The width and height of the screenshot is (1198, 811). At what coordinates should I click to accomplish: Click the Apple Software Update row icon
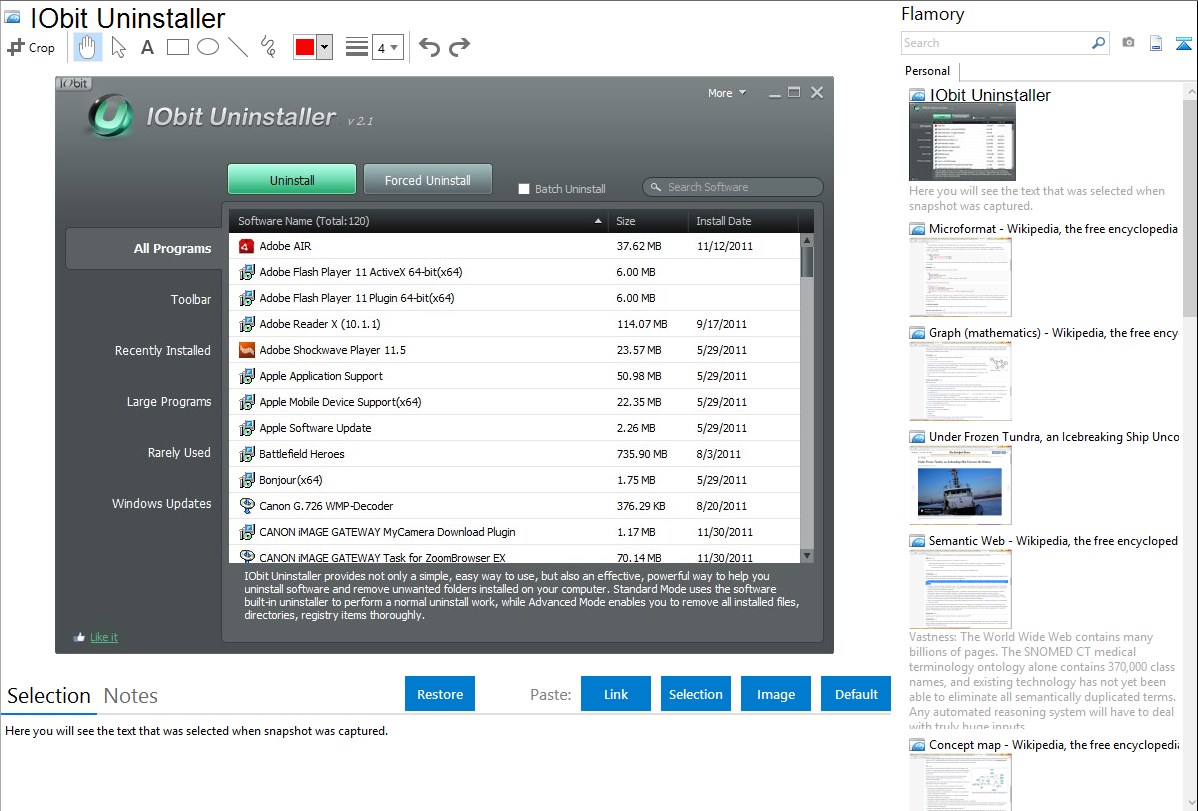point(246,428)
